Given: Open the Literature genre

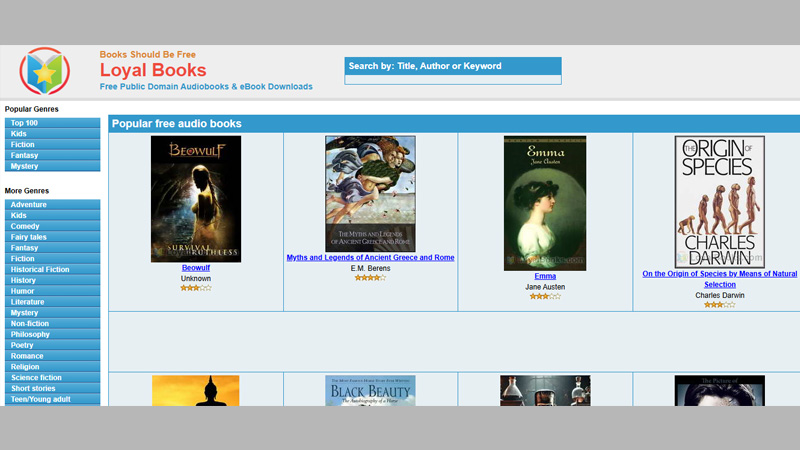Looking at the screenshot, I should tap(53, 302).
